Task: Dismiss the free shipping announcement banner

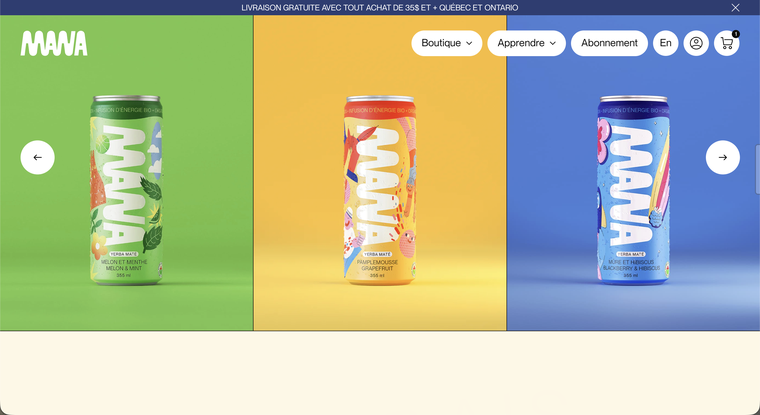Action: point(735,8)
